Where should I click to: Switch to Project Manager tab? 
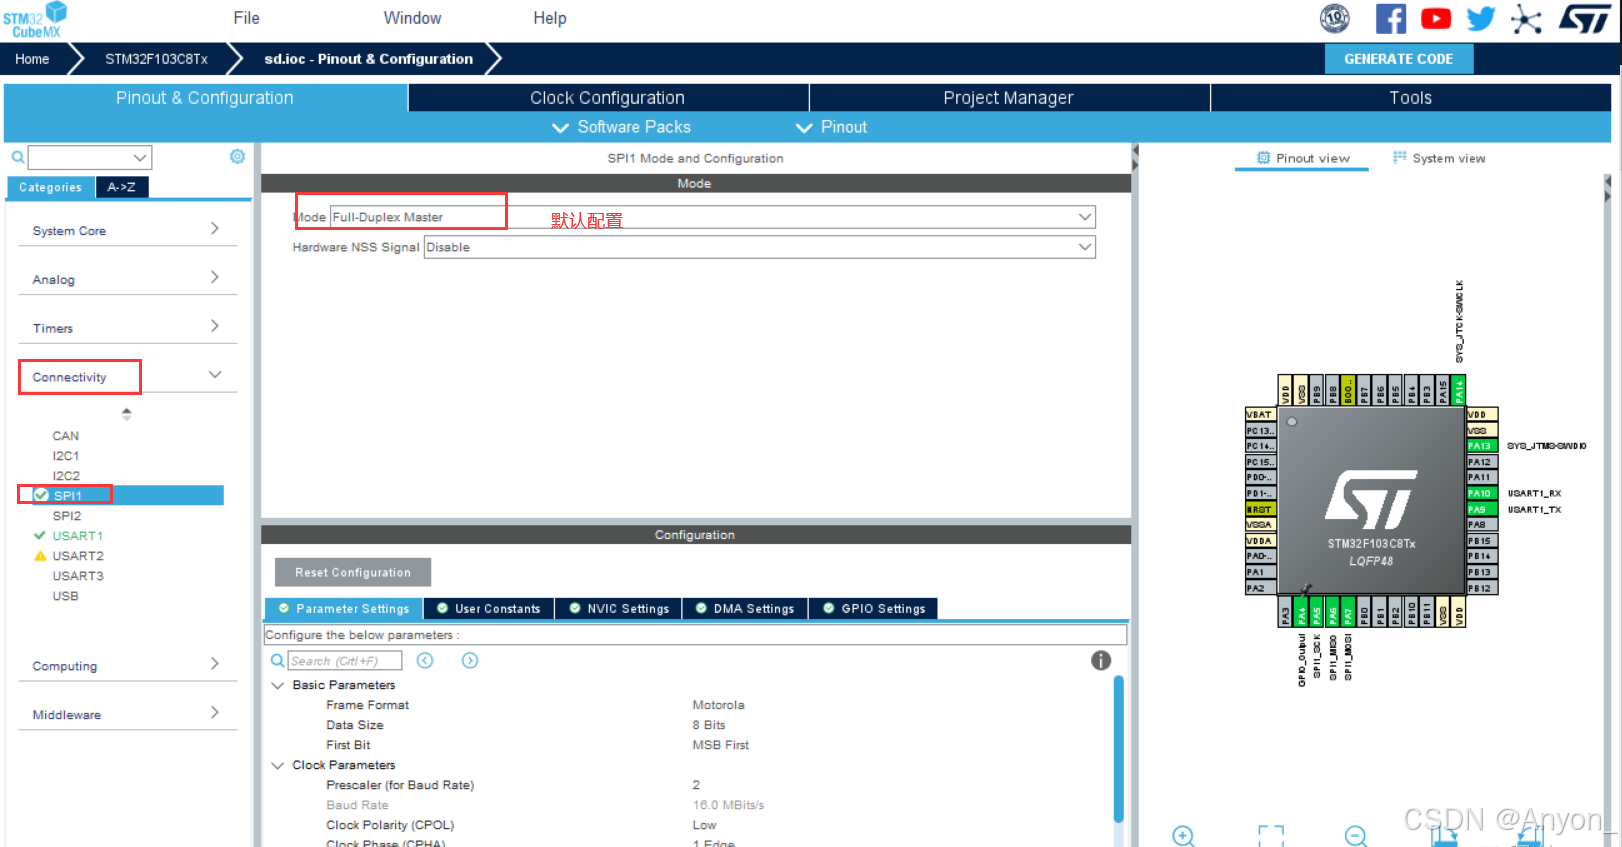[x=1009, y=97]
